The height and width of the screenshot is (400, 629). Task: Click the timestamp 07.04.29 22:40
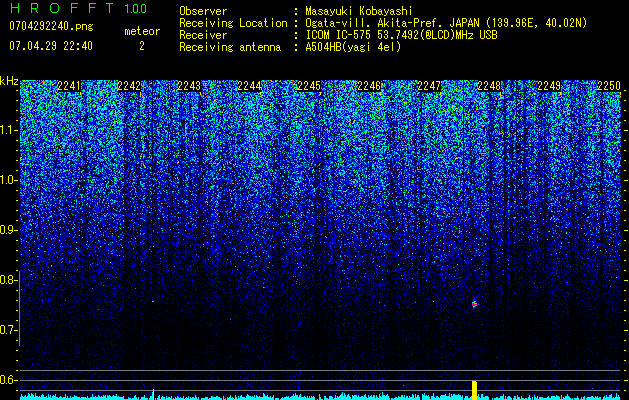(51, 46)
